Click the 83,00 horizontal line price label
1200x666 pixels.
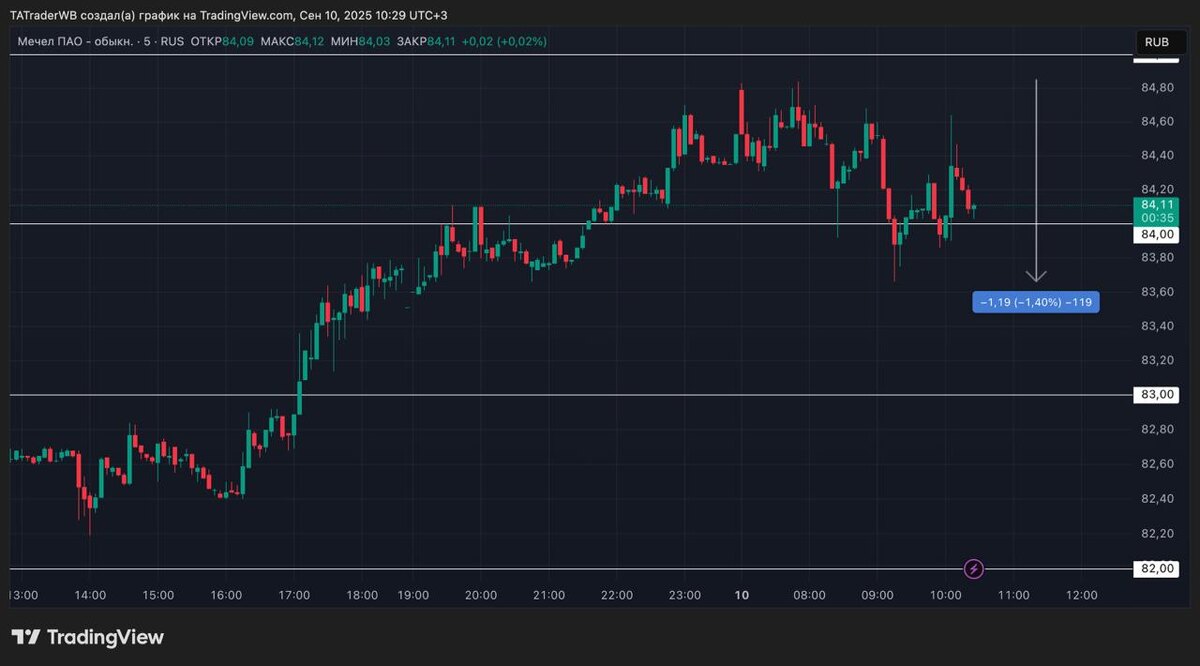click(x=1157, y=395)
